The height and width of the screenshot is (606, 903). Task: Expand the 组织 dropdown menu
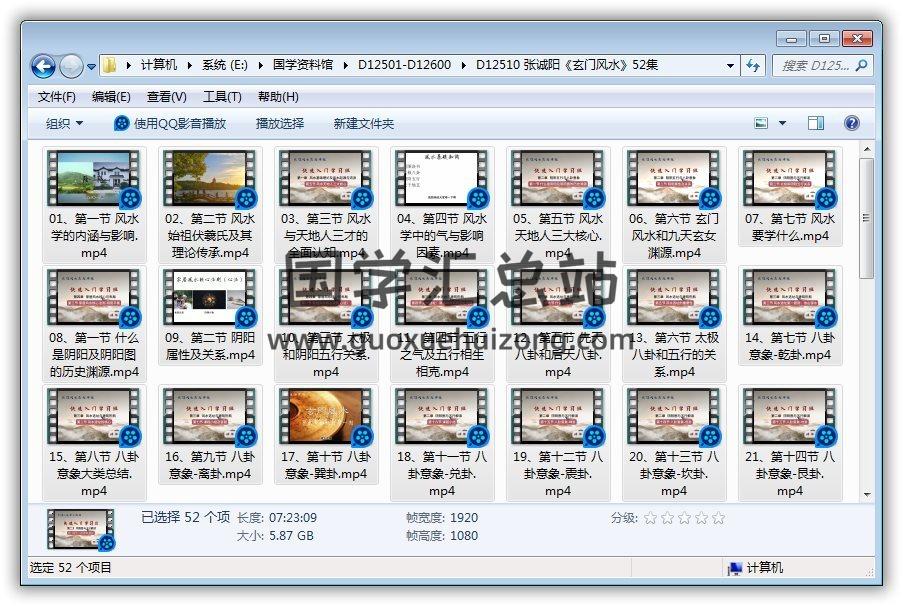tap(64, 123)
